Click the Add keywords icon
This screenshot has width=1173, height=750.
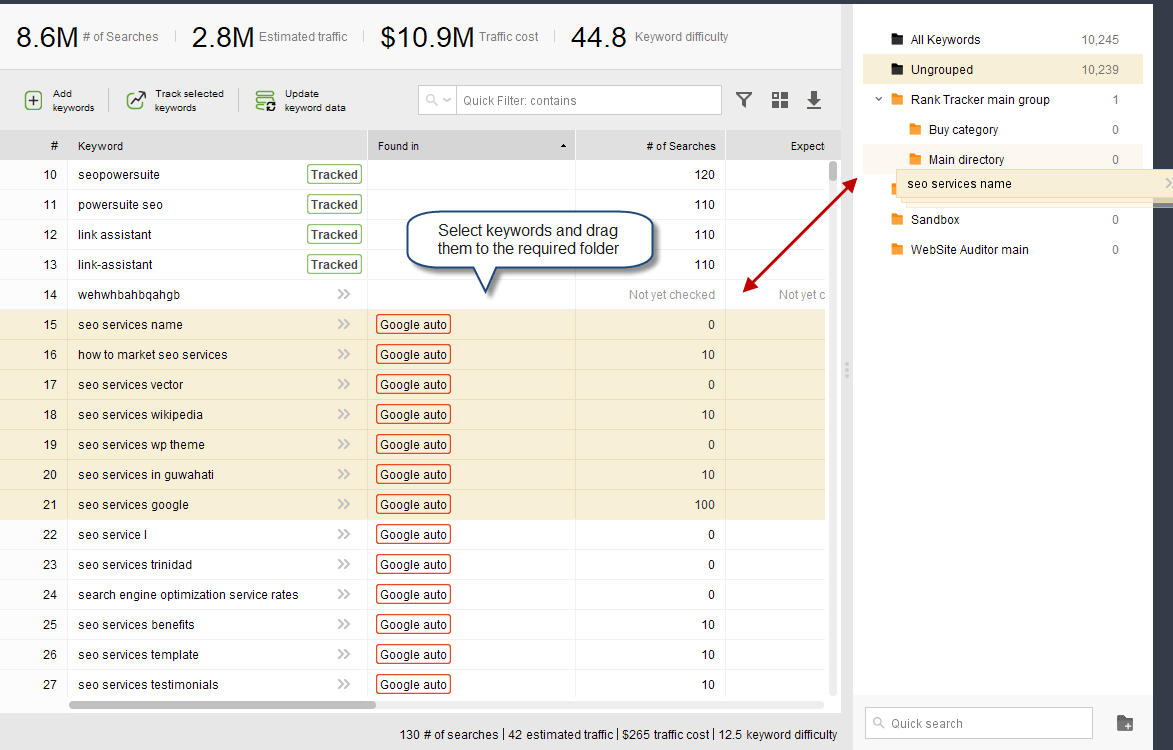click(x=34, y=101)
